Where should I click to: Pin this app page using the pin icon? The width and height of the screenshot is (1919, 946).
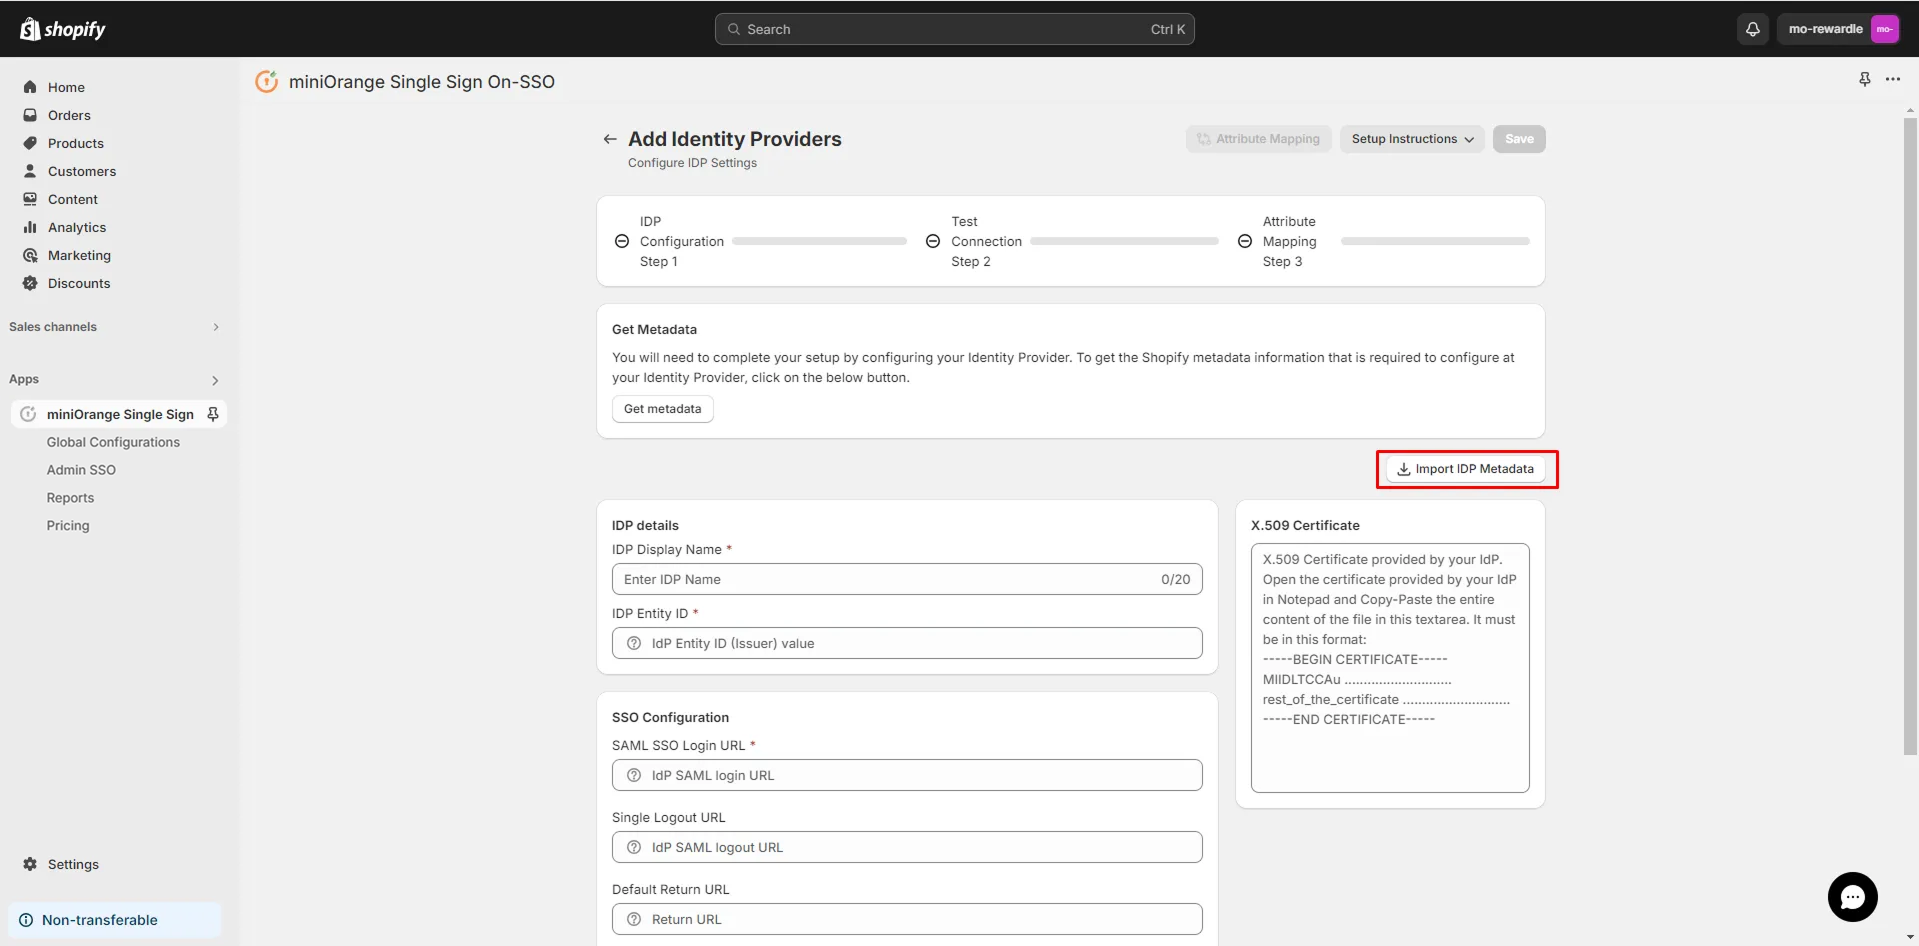pyautogui.click(x=1864, y=79)
